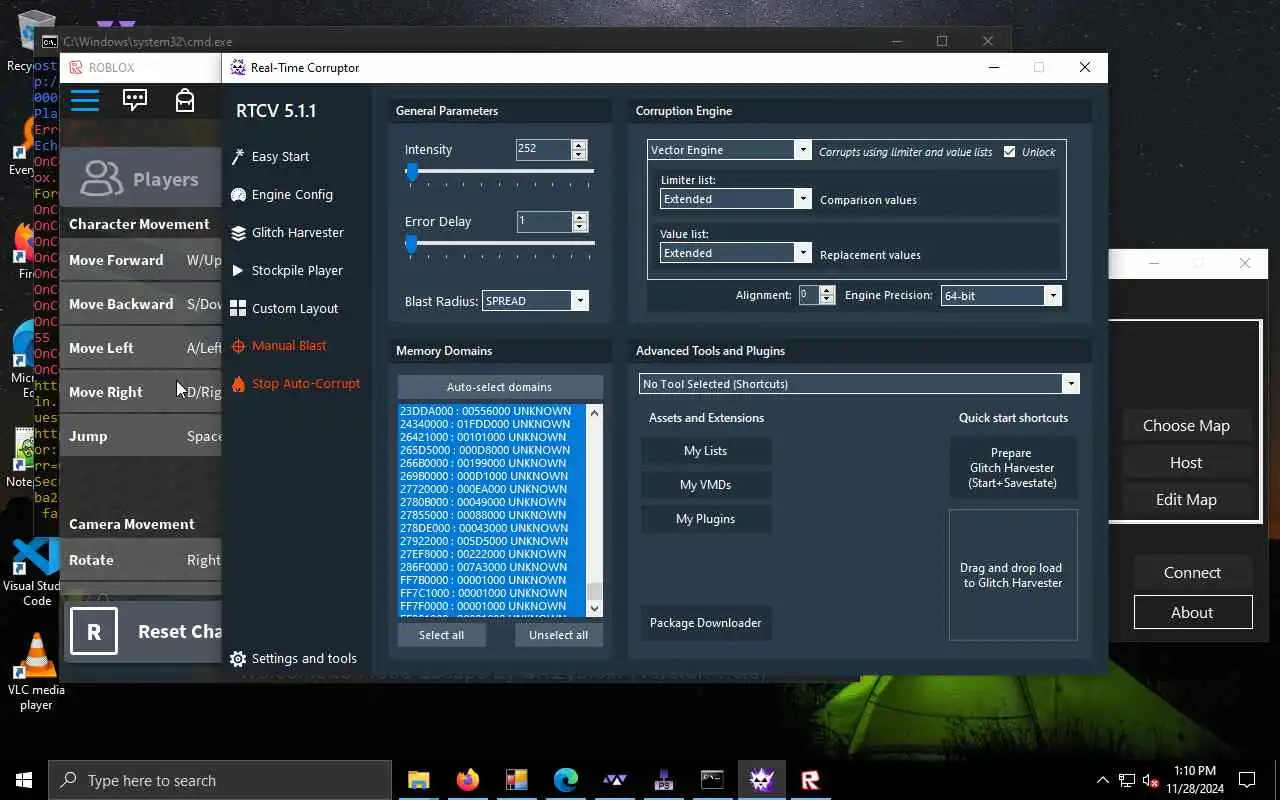Open Roblox chat bubble icon
1280x800 pixels.
pyautogui.click(x=135, y=100)
